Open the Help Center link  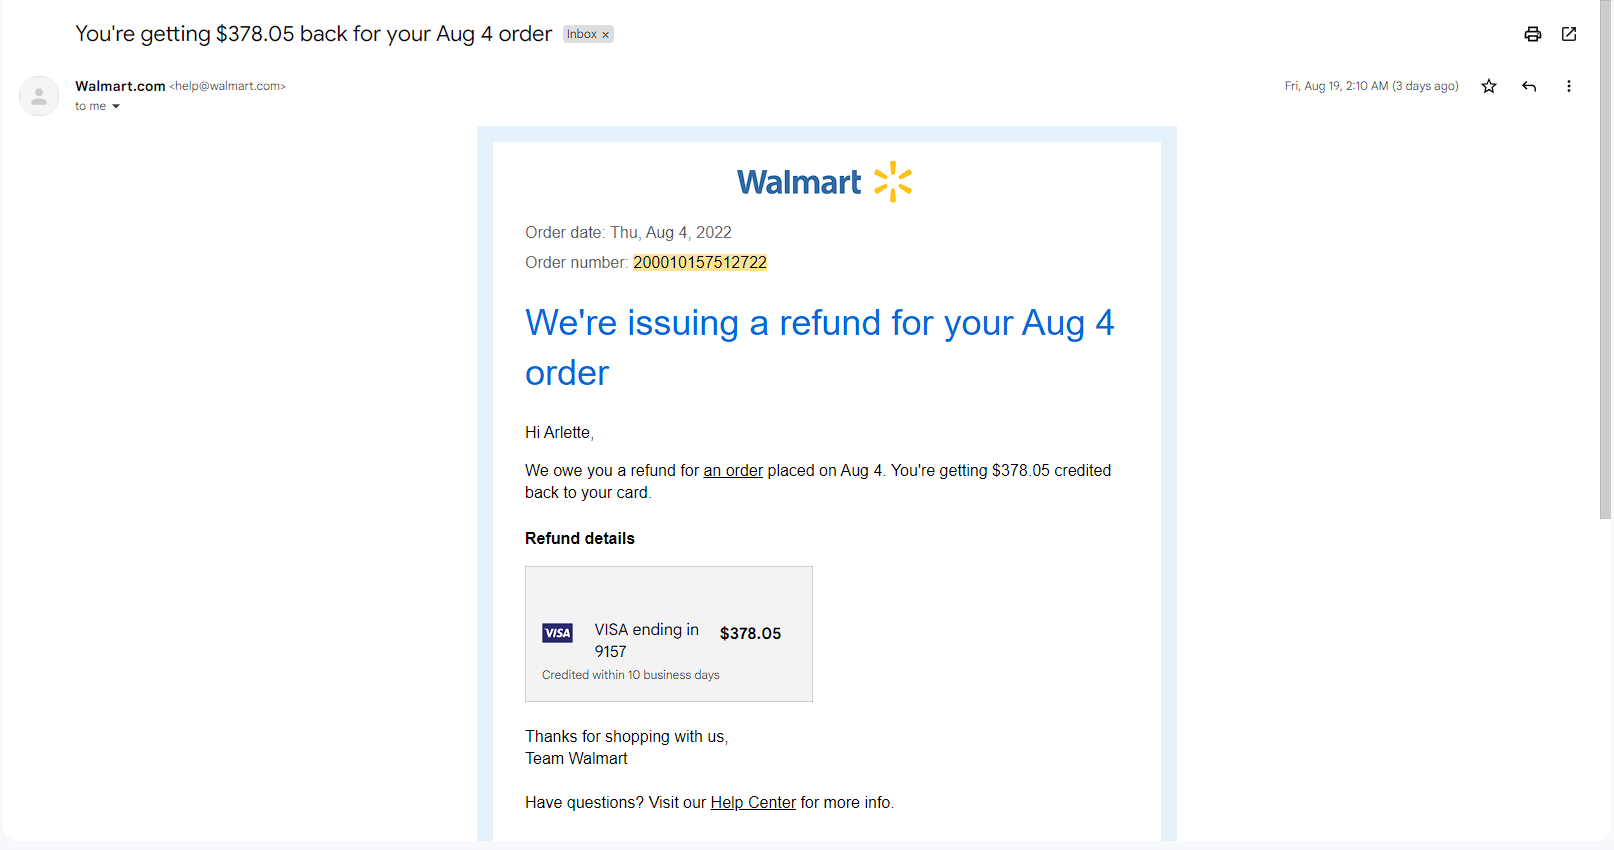coord(753,802)
